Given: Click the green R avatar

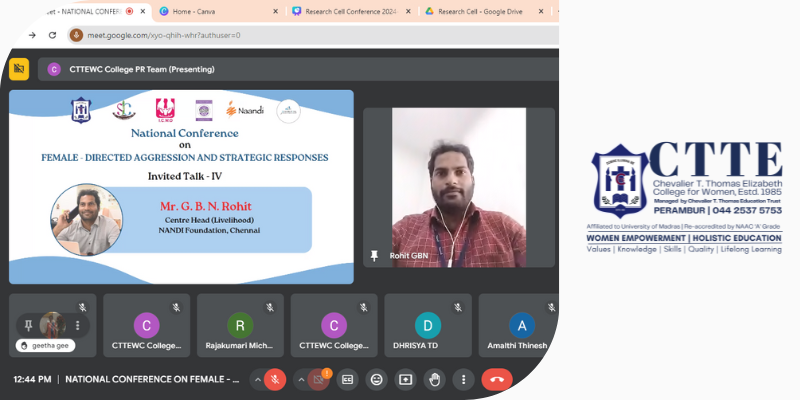Looking at the screenshot, I should pos(240,325).
